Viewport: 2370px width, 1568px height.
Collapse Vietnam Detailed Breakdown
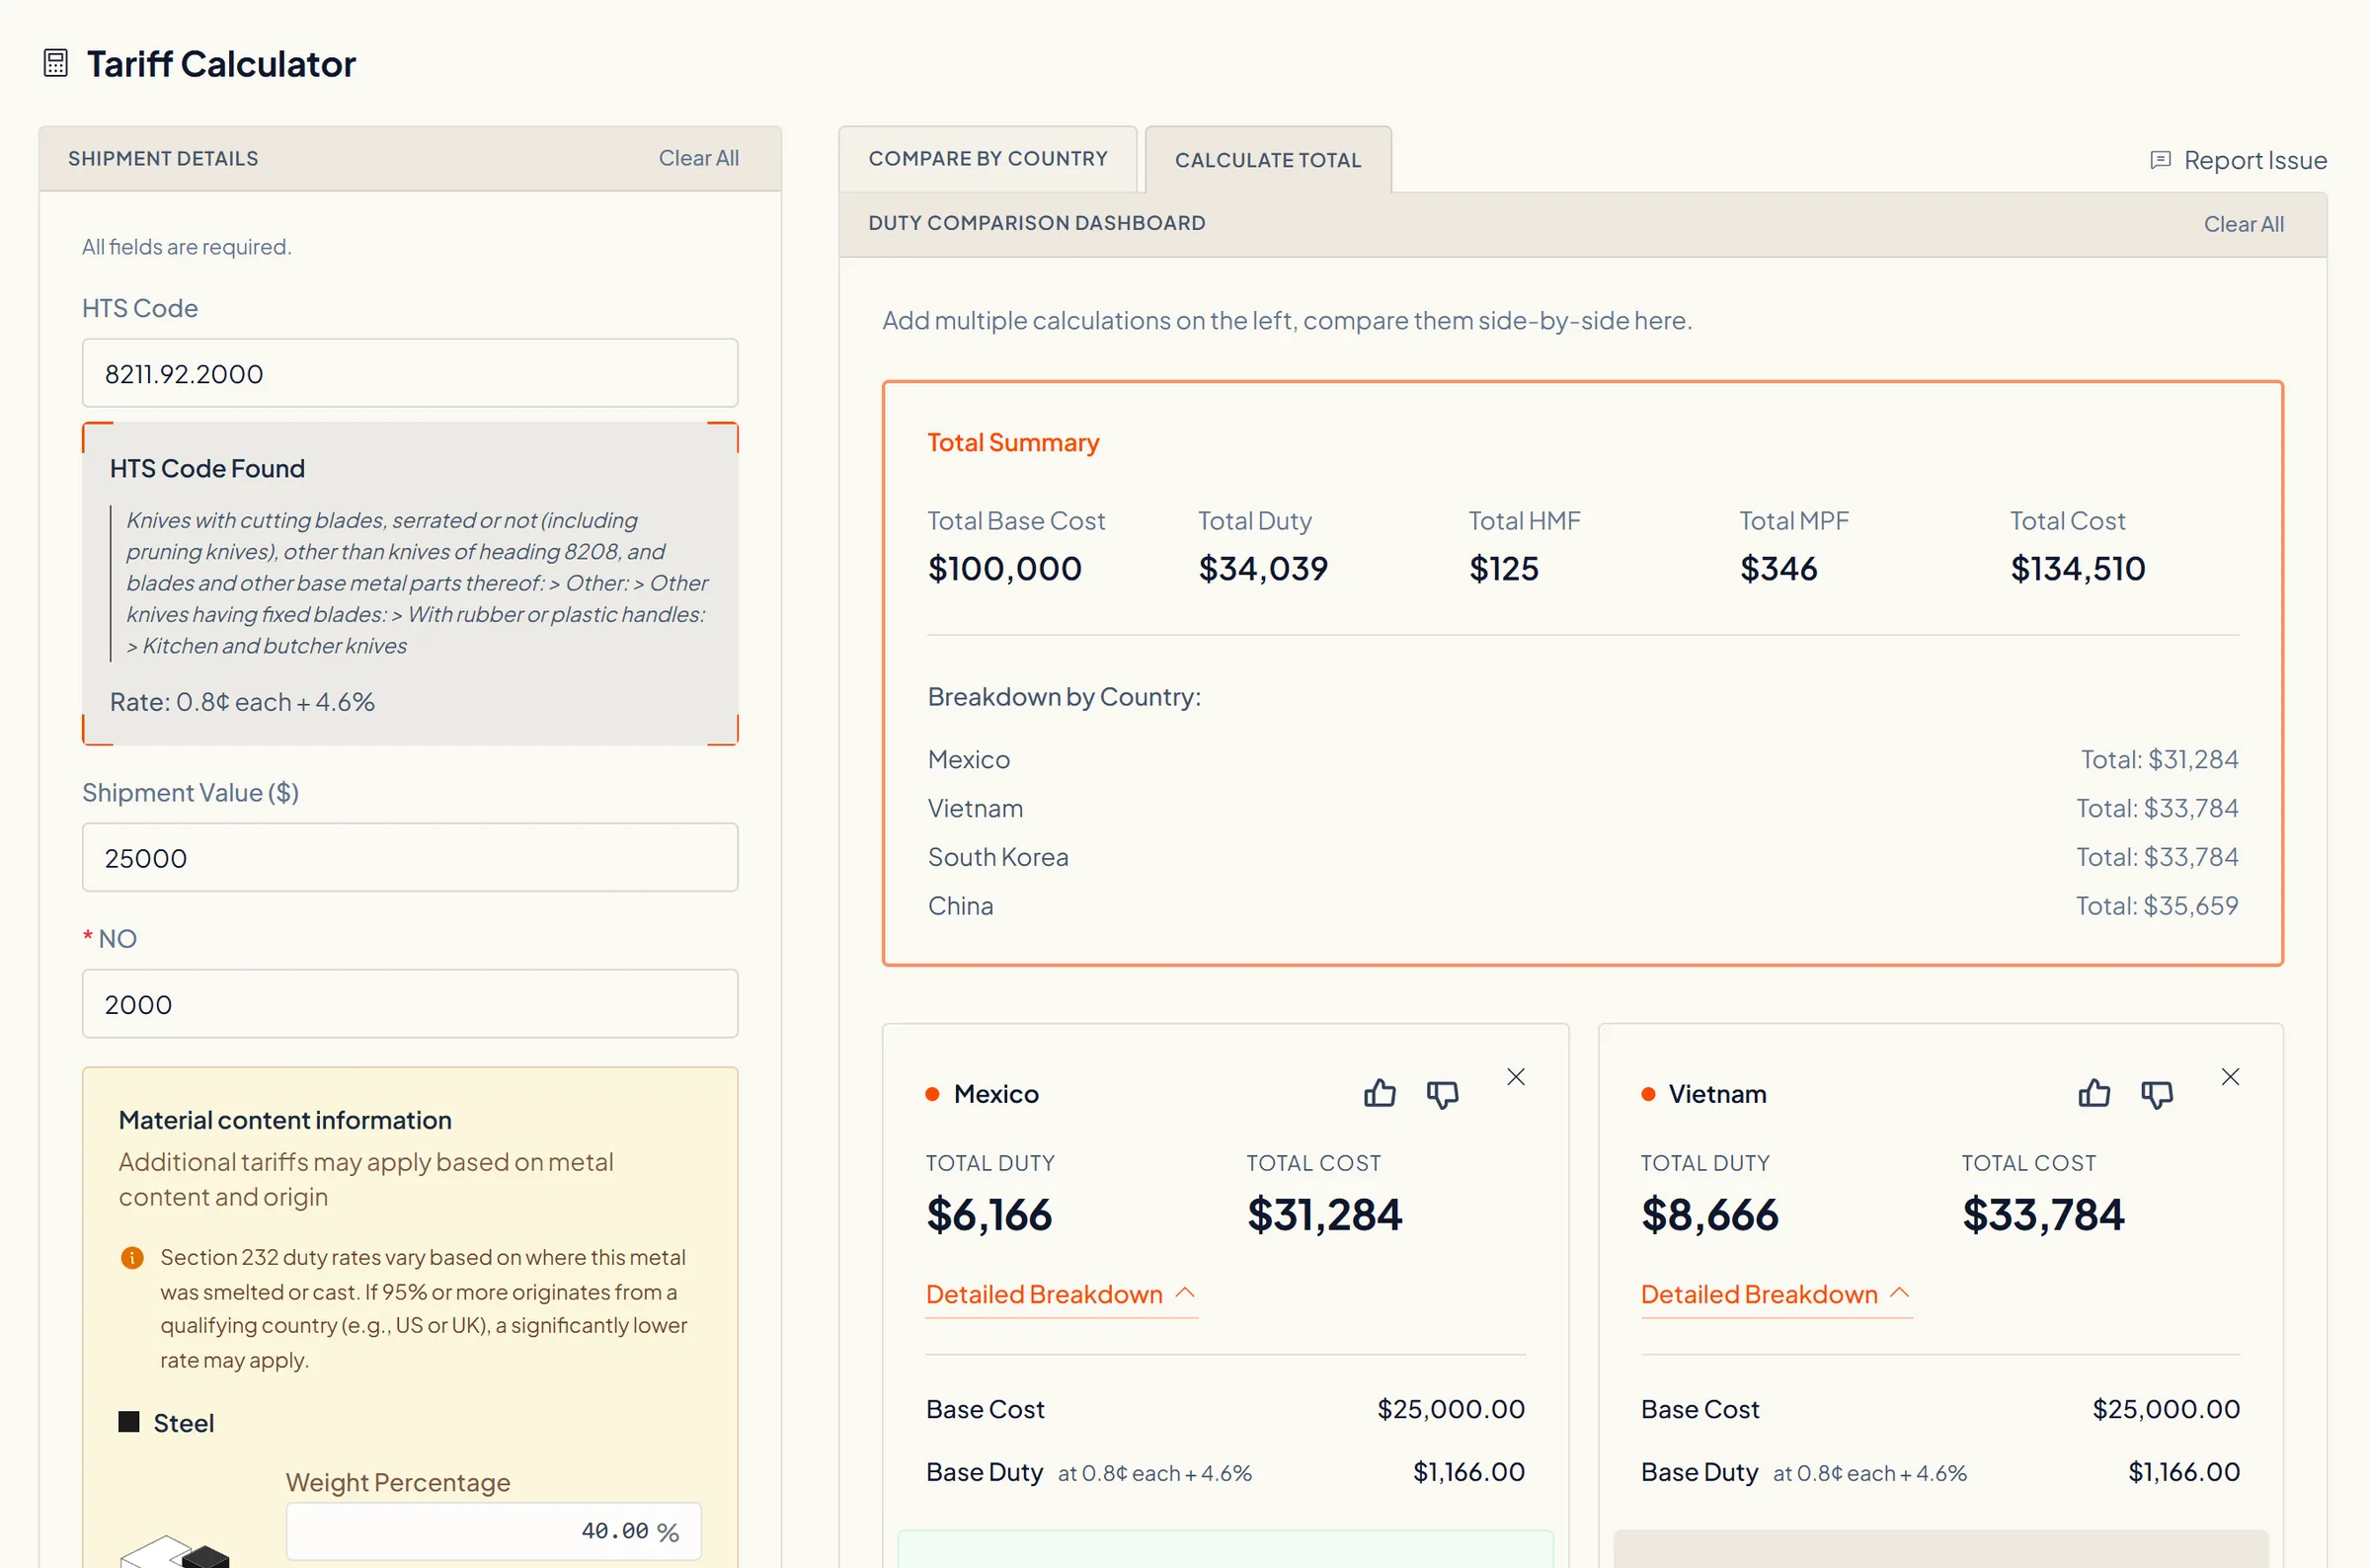(1776, 1294)
